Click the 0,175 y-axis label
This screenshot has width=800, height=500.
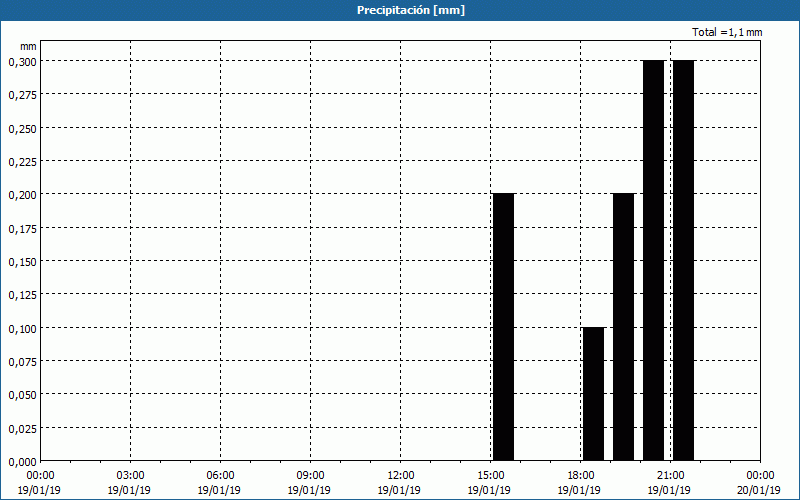[x=22, y=229]
